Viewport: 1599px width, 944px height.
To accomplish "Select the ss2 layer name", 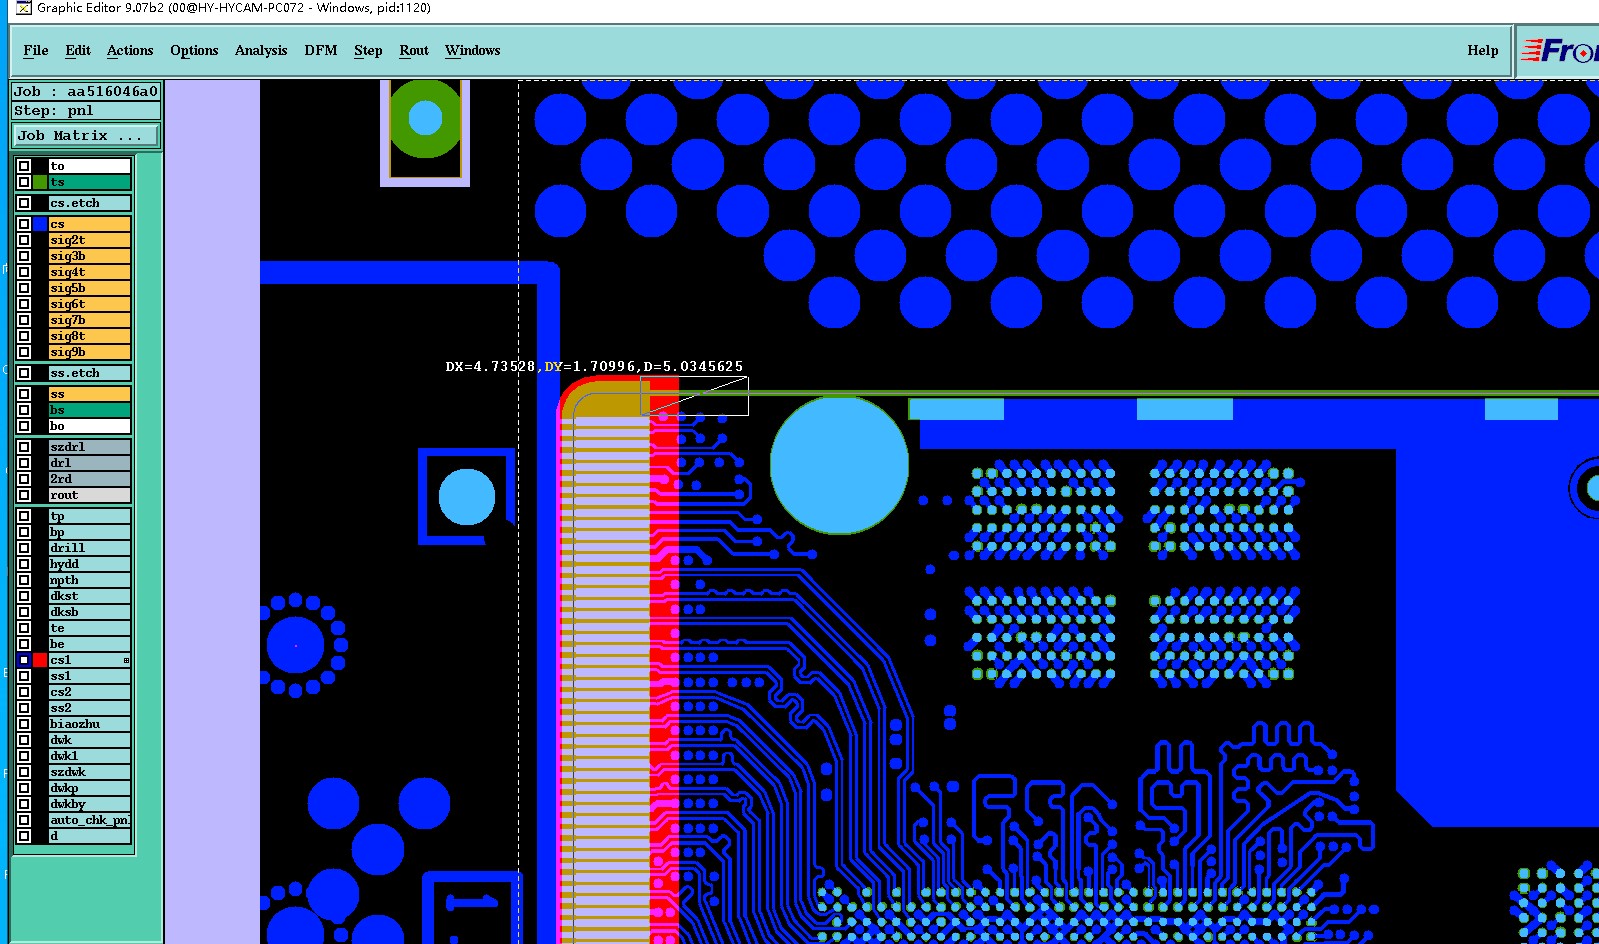I will pyautogui.click(x=90, y=708).
